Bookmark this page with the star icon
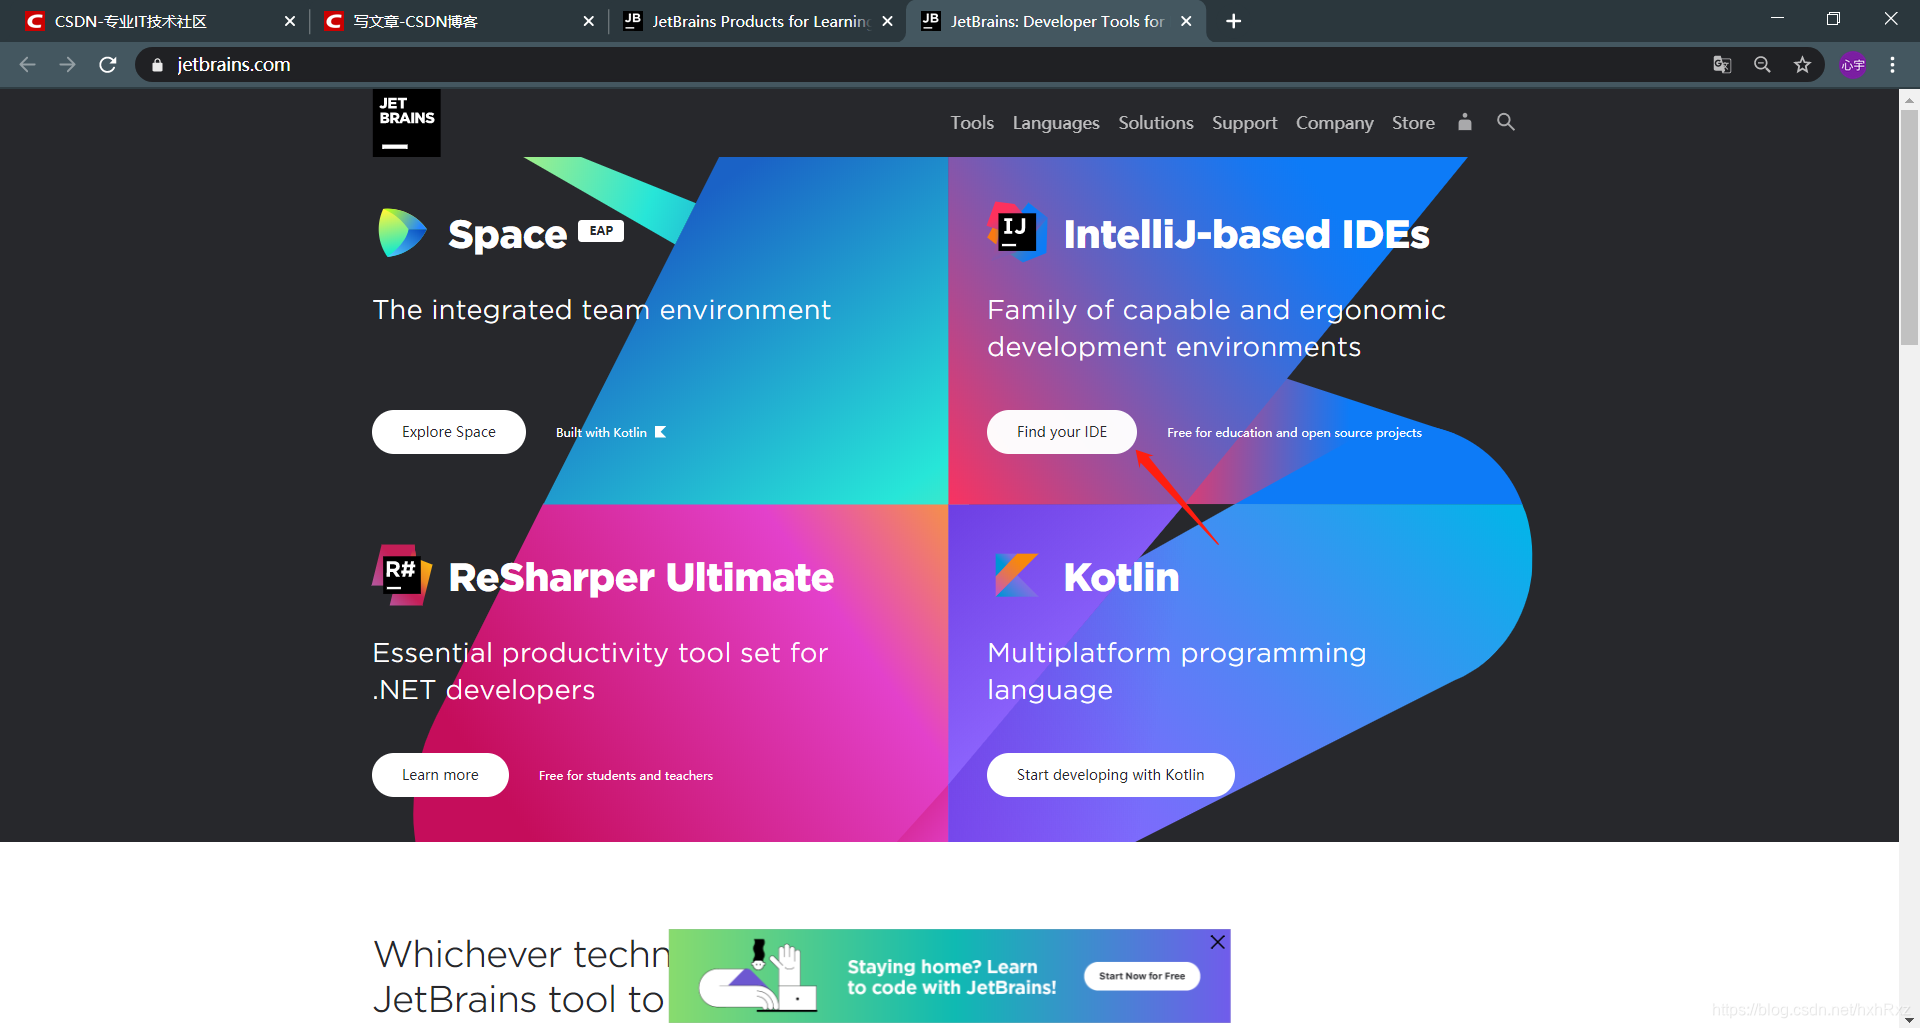 click(x=1802, y=65)
